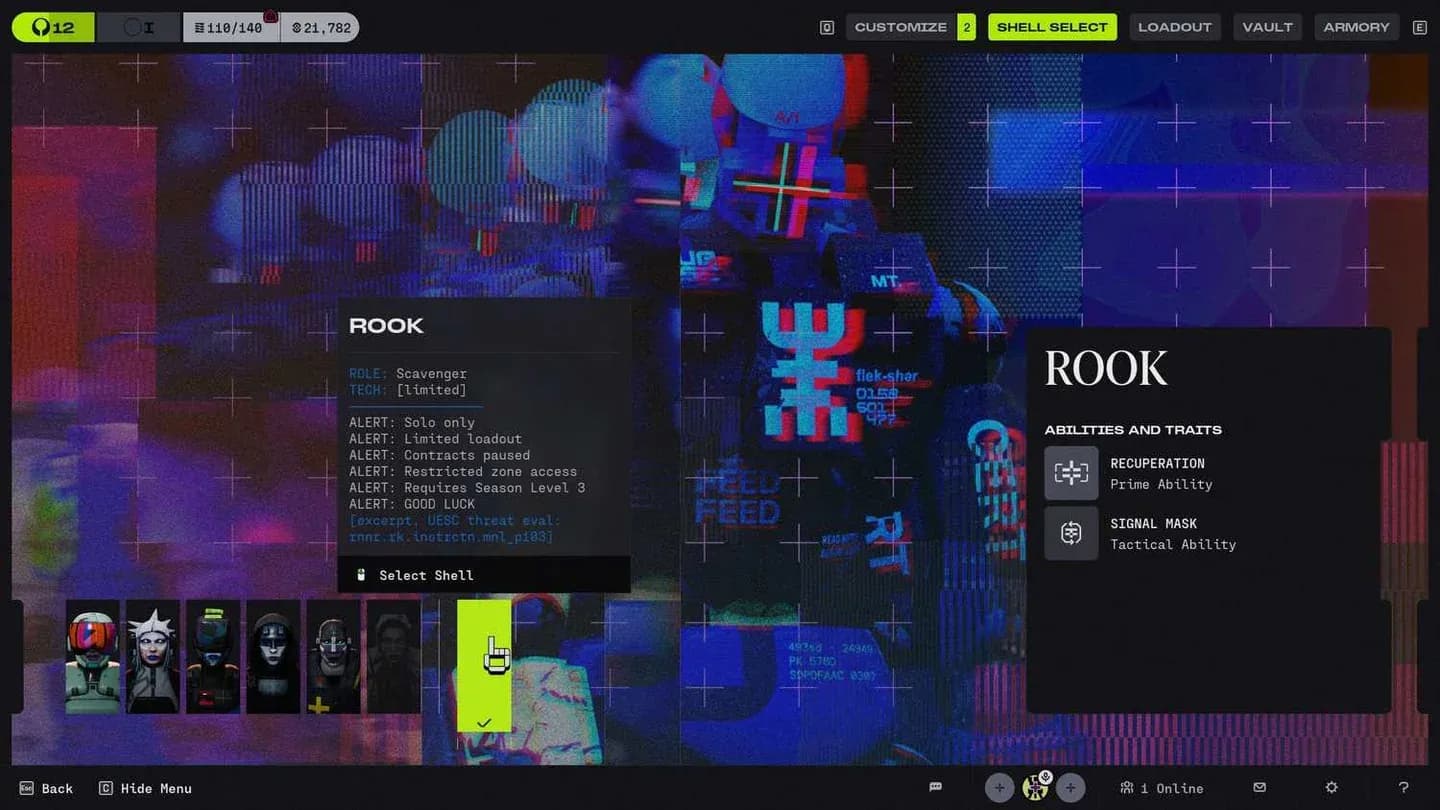Open the chat message icon

935,787
